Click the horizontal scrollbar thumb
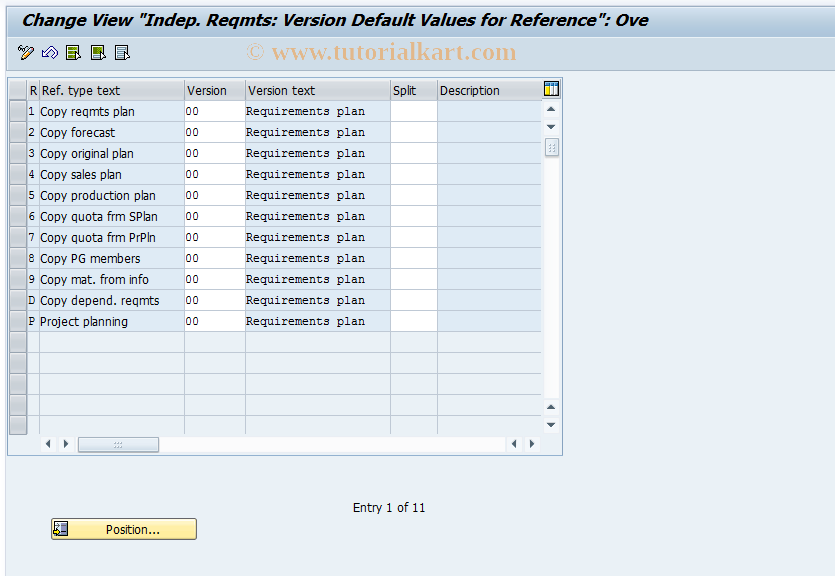Screen dimensions: 835x576 (x=118, y=445)
